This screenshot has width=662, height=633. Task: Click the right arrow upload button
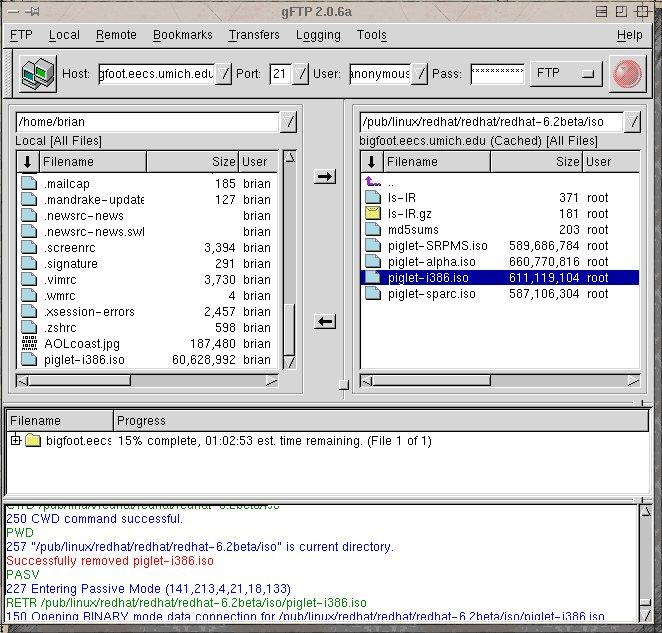(324, 177)
